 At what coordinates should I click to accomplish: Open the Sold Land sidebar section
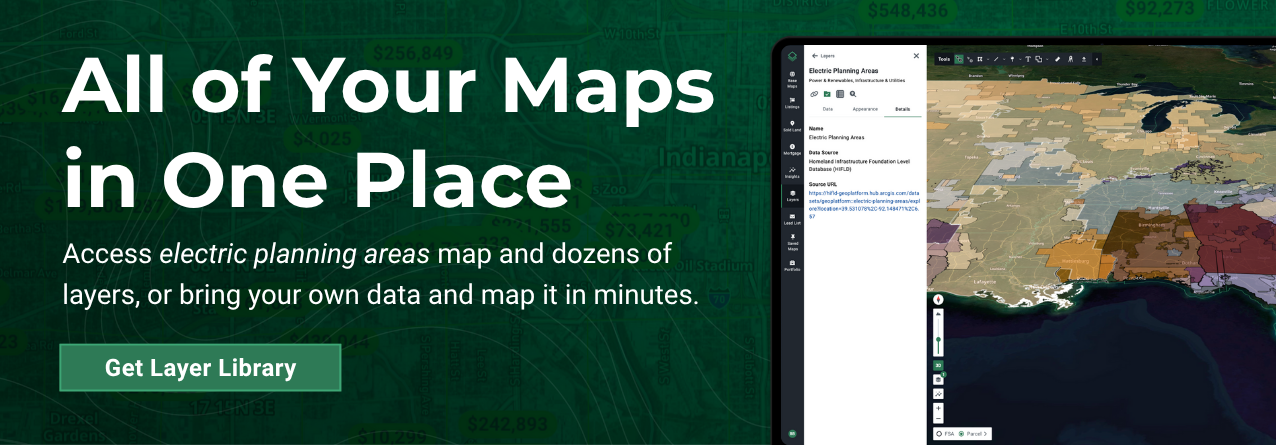pyautogui.click(x=792, y=126)
